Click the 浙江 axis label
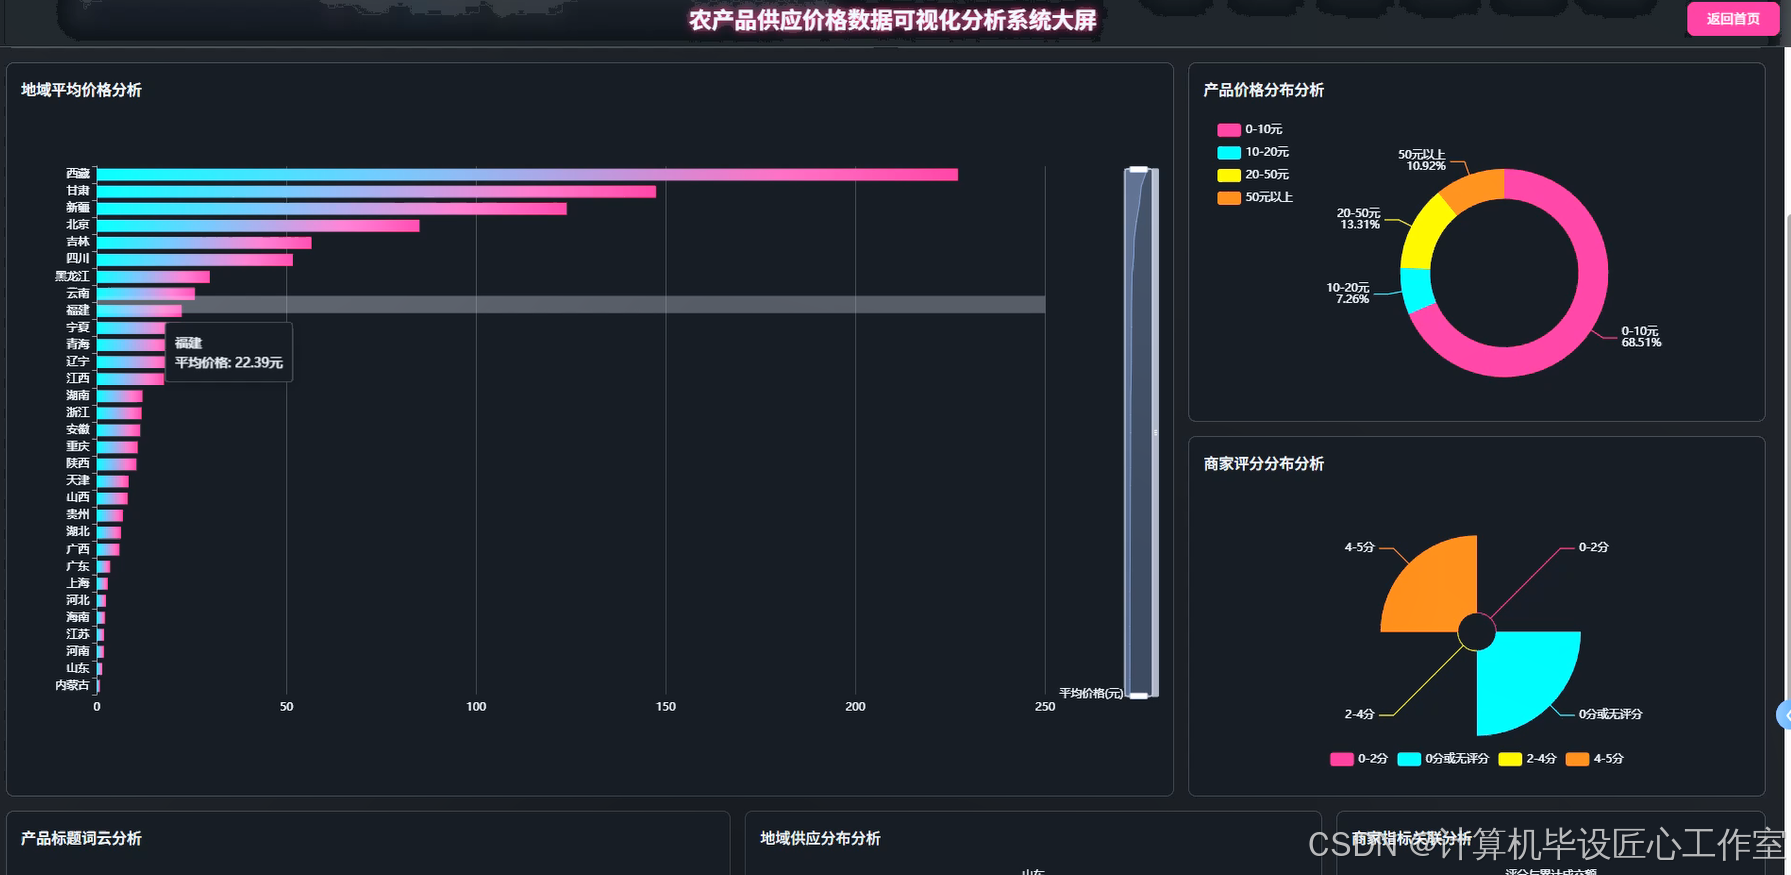1791x875 pixels. pyautogui.click(x=78, y=413)
